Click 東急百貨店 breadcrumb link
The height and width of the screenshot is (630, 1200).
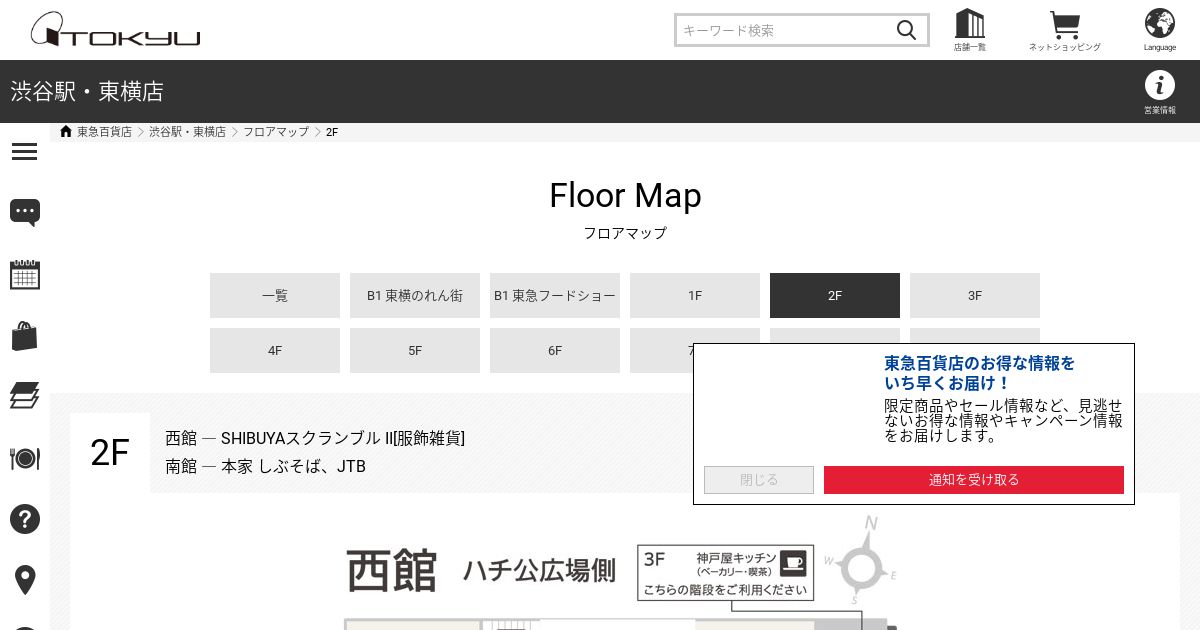(x=104, y=132)
